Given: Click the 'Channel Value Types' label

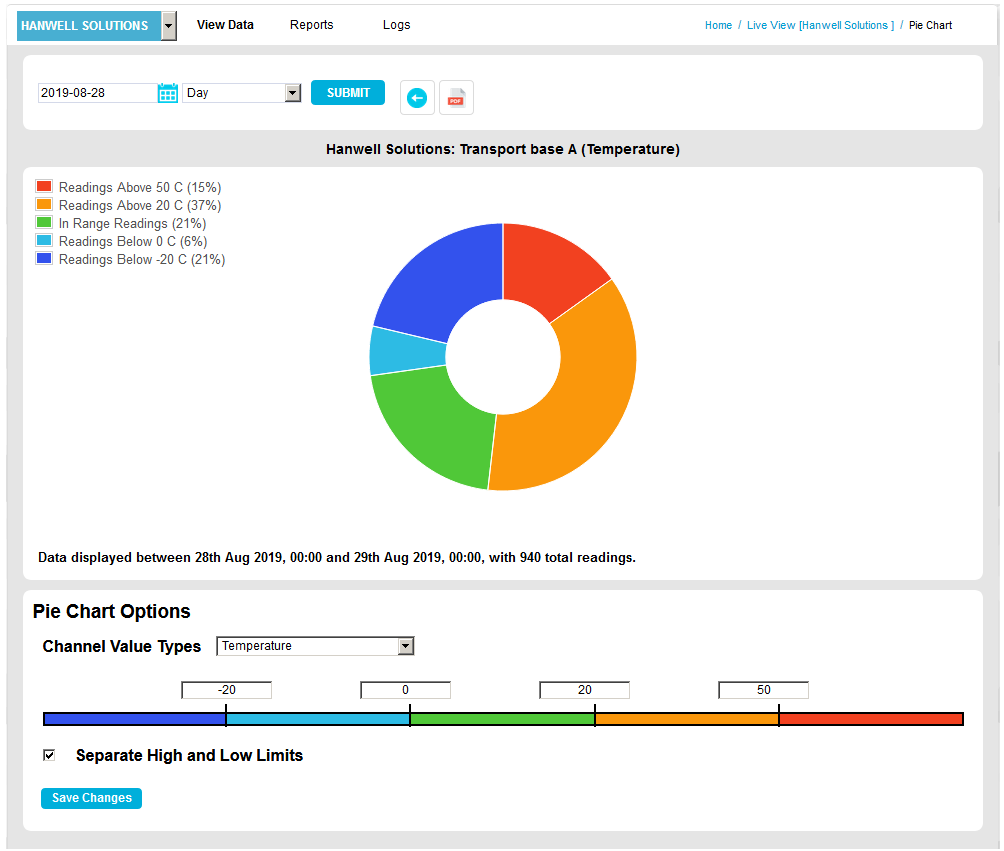Looking at the screenshot, I should point(122,646).
